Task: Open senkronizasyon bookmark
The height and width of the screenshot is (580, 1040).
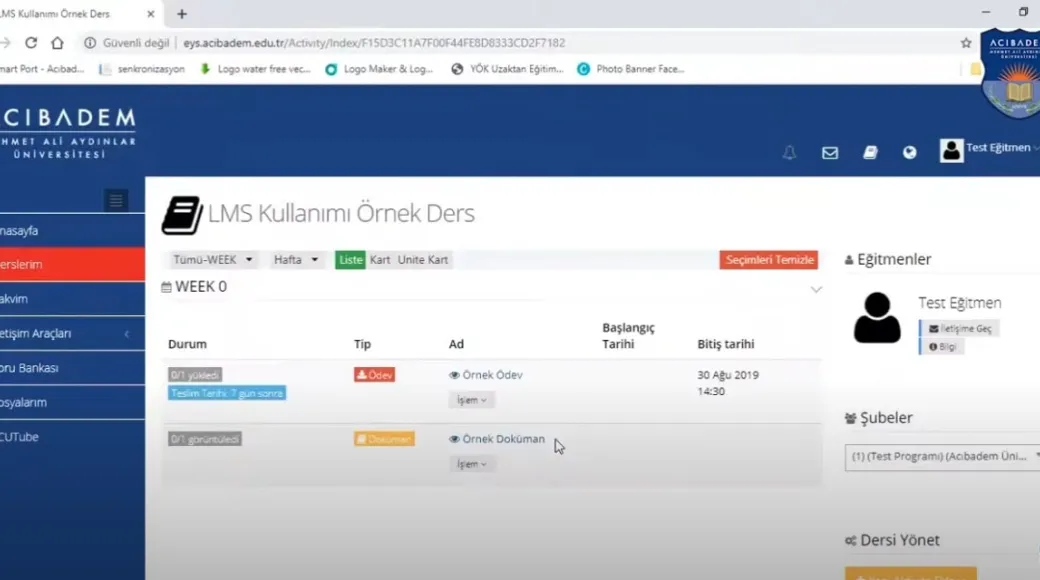Action: pos(142,69)
